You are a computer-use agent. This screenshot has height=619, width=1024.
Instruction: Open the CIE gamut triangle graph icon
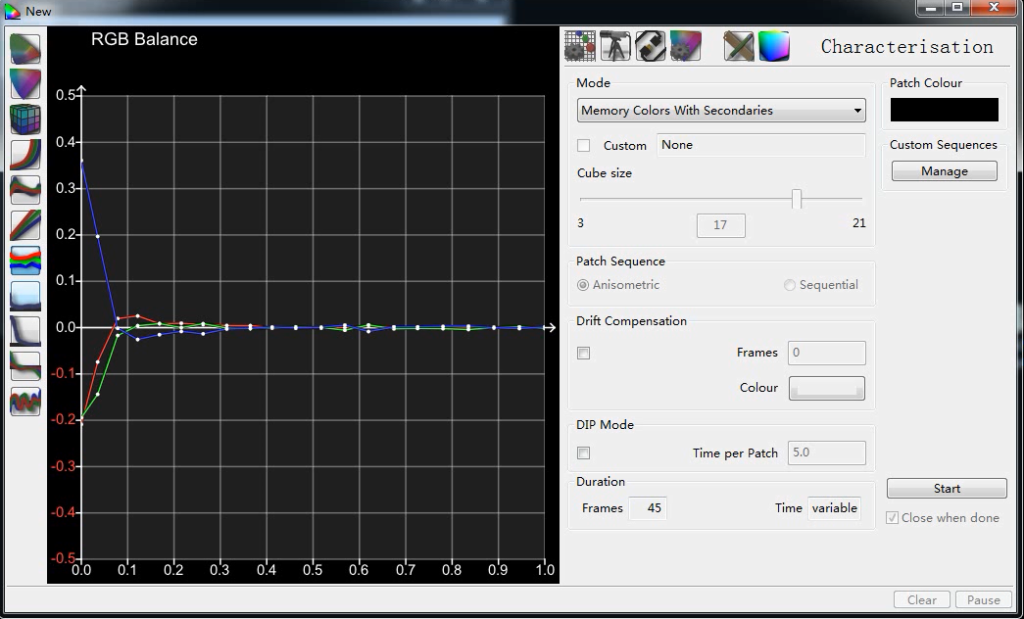(25, 84)
